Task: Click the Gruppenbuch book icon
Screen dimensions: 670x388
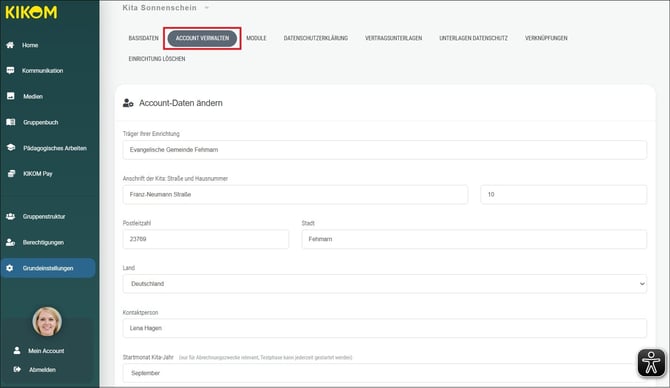Action: pyautogui.click(x=10, y=122)
